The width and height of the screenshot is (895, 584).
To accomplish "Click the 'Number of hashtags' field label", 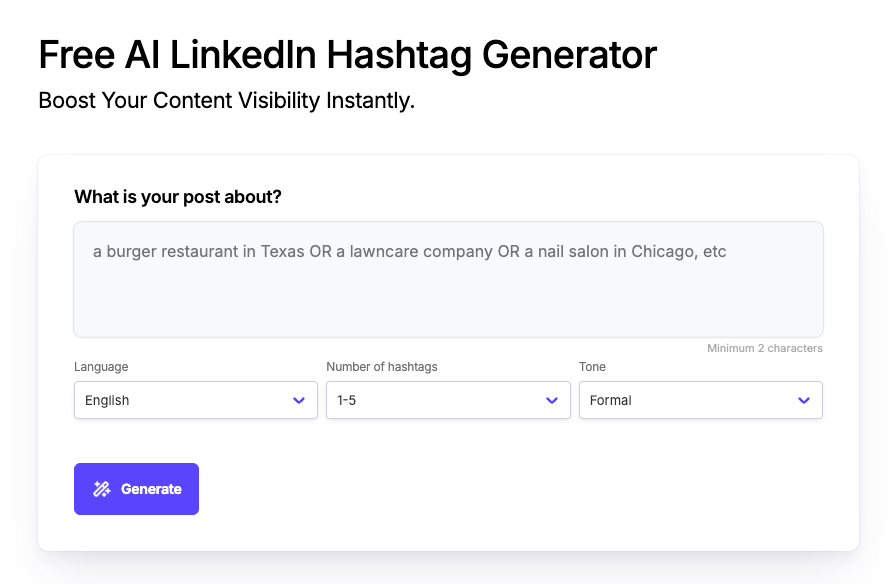I will [382, 367].
